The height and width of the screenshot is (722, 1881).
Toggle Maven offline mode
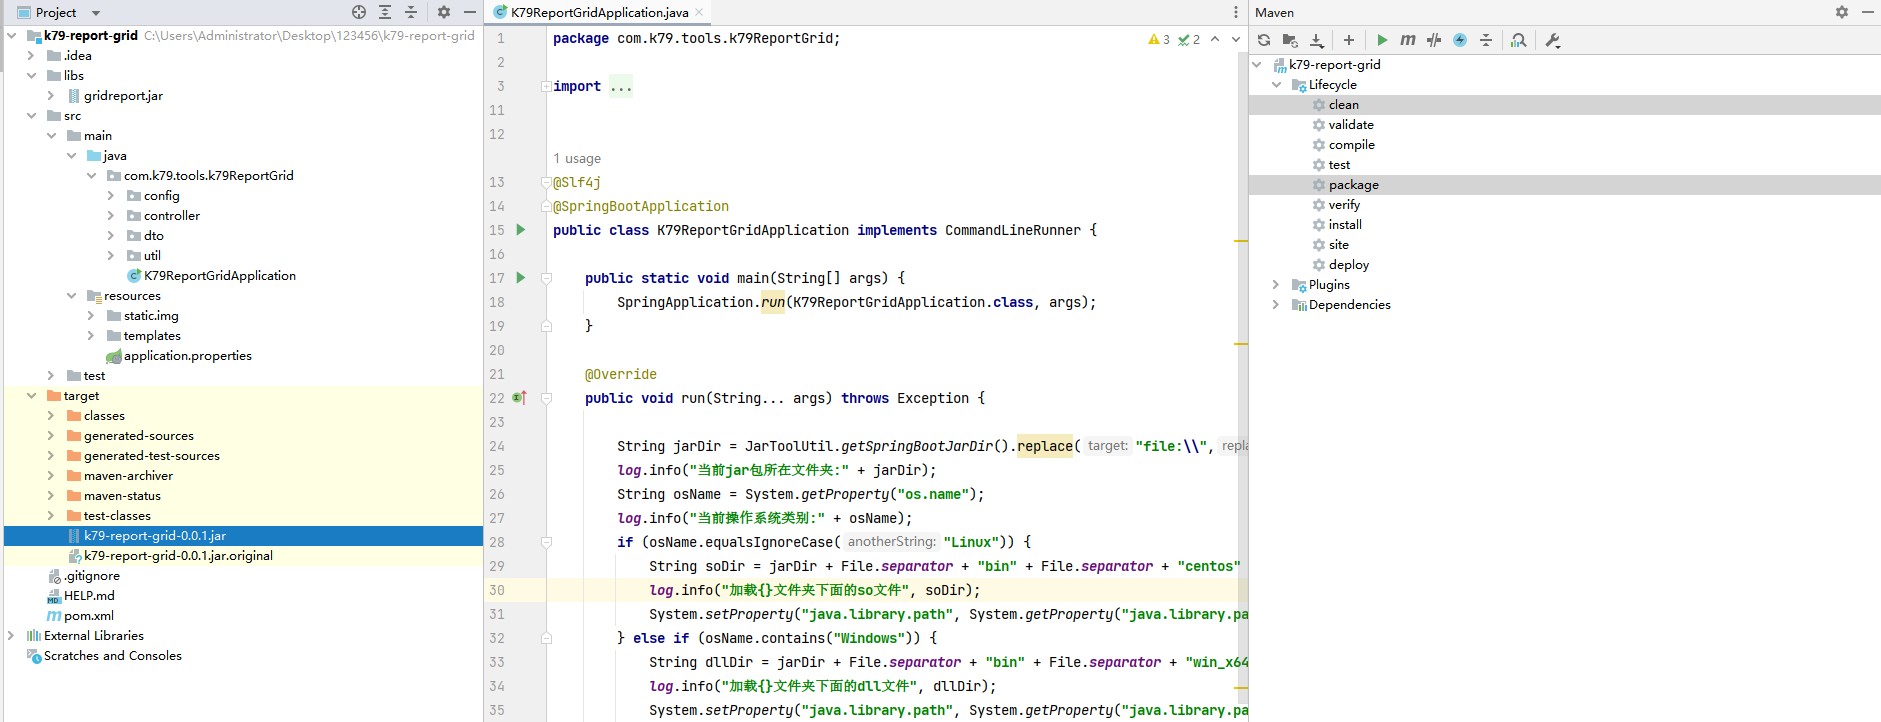click(1434, 40)
